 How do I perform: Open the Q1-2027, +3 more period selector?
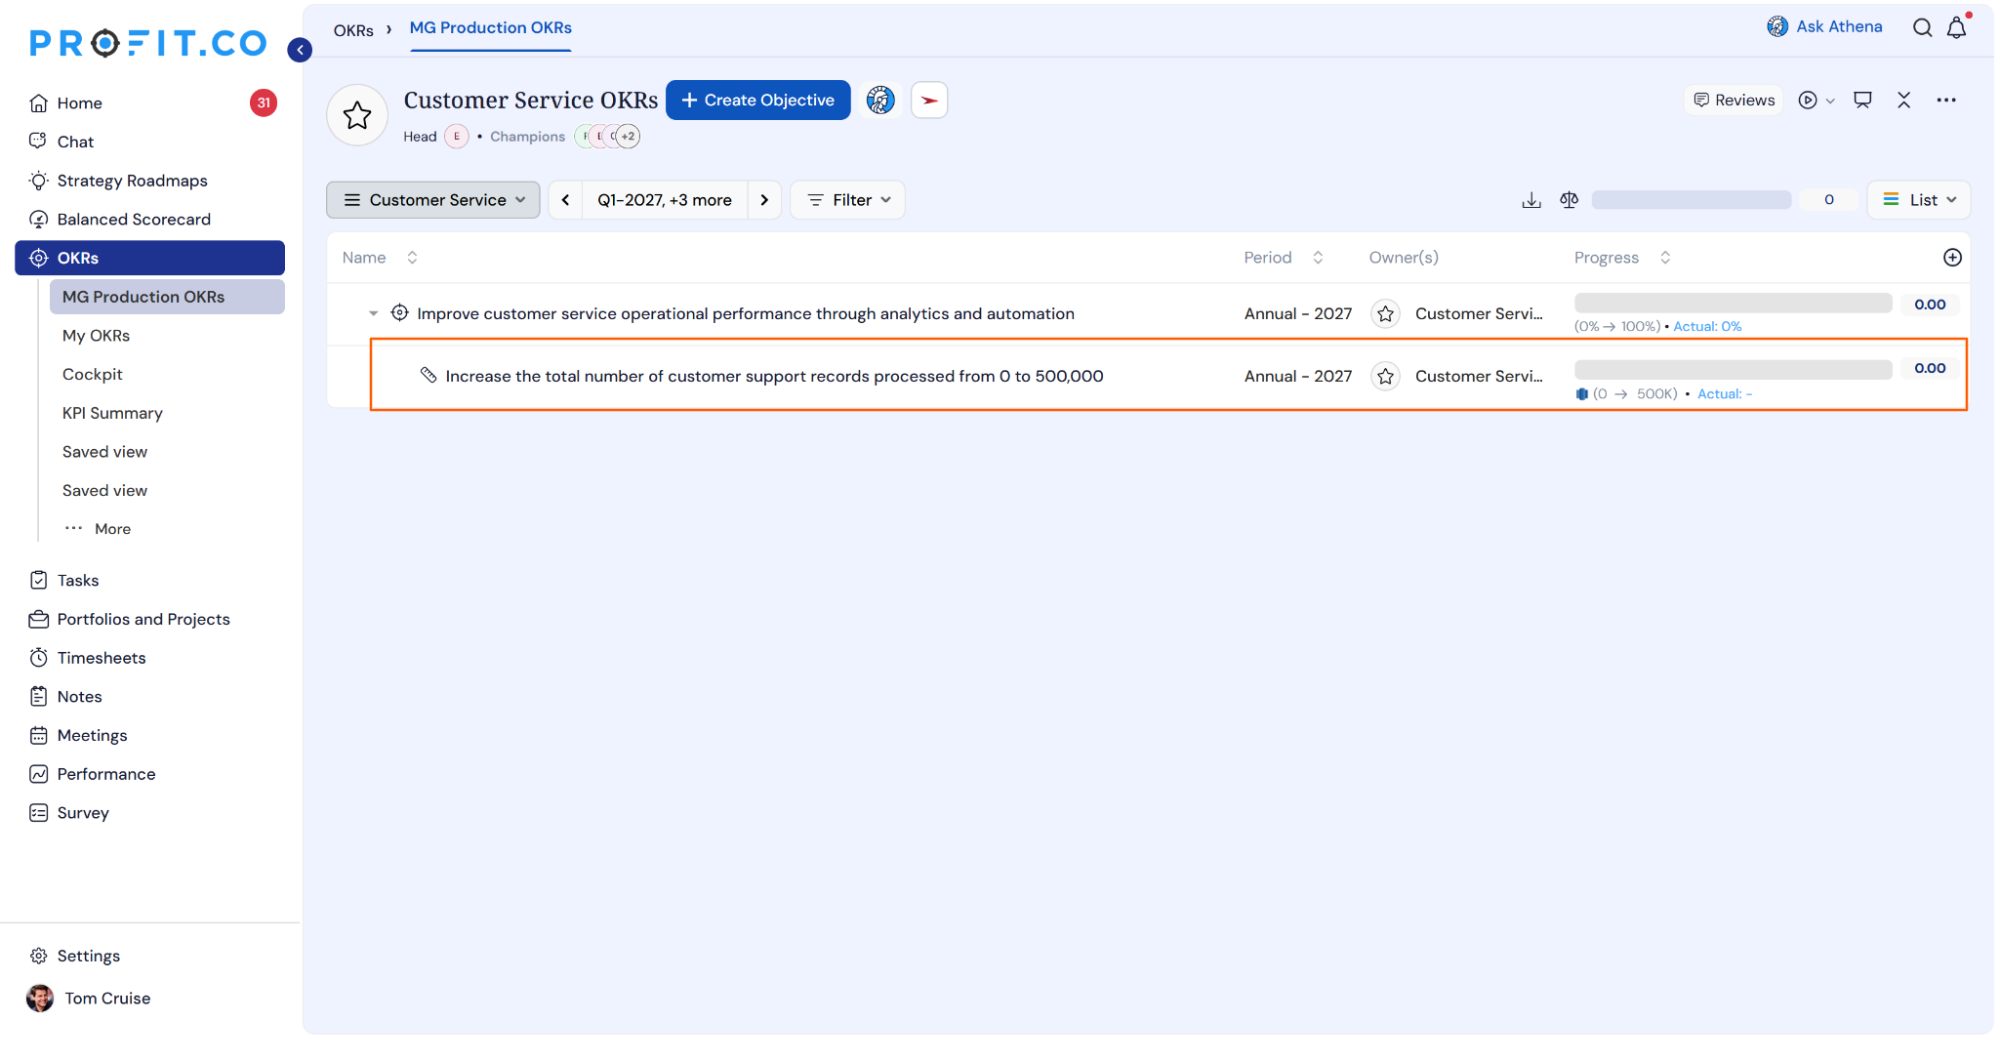[x=664, y=200]
